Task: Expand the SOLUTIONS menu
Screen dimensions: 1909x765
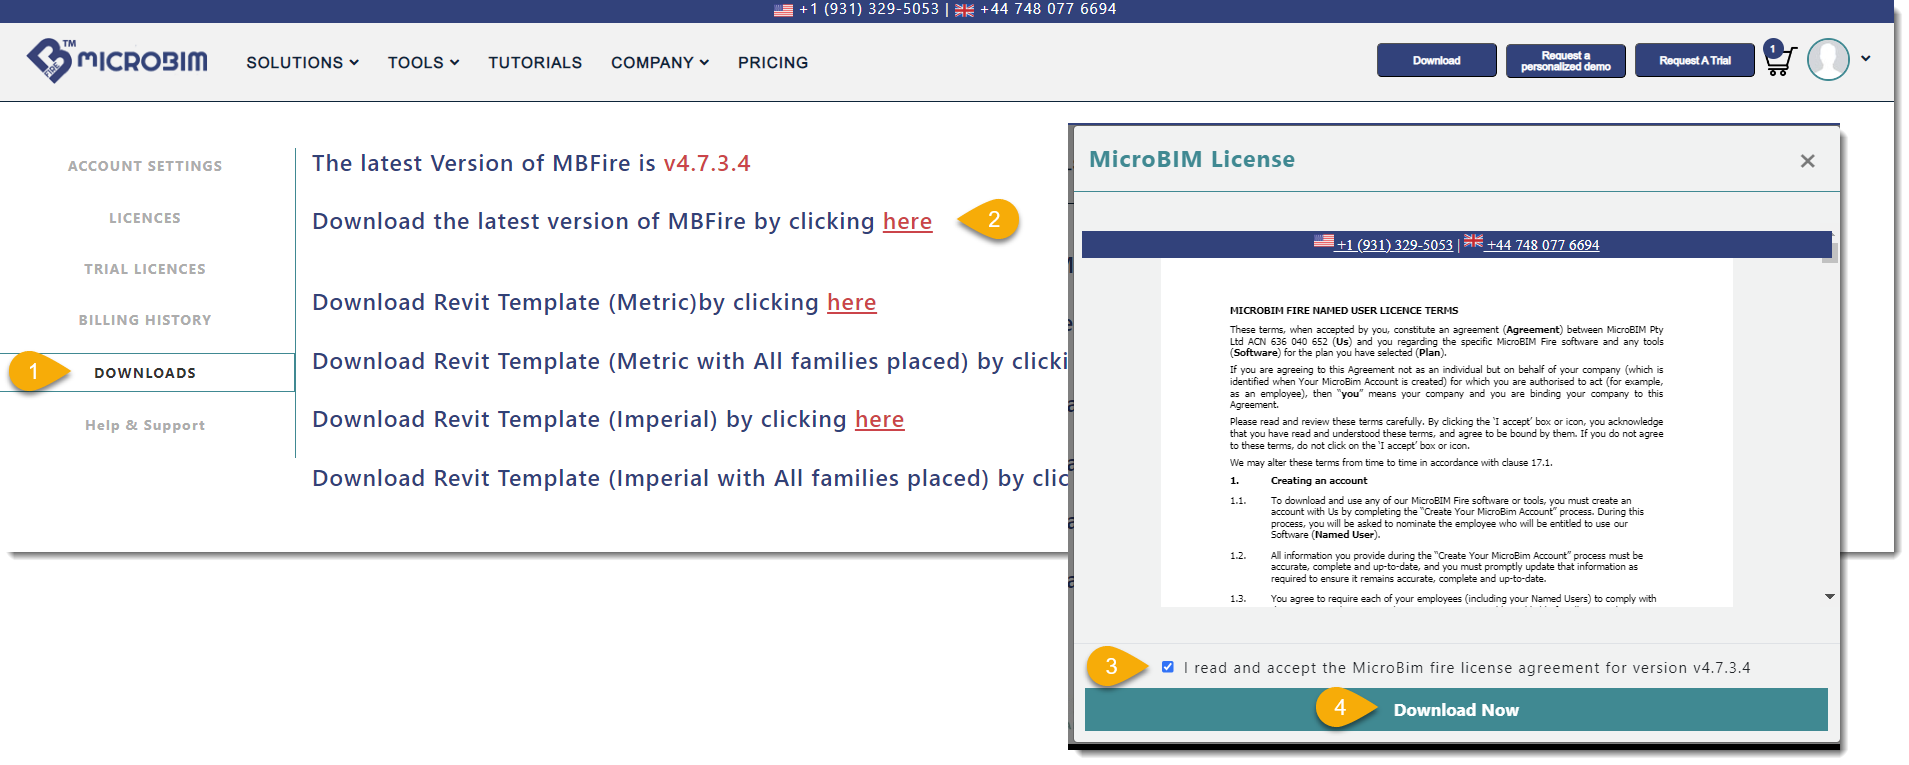Action: click(302, 62)
